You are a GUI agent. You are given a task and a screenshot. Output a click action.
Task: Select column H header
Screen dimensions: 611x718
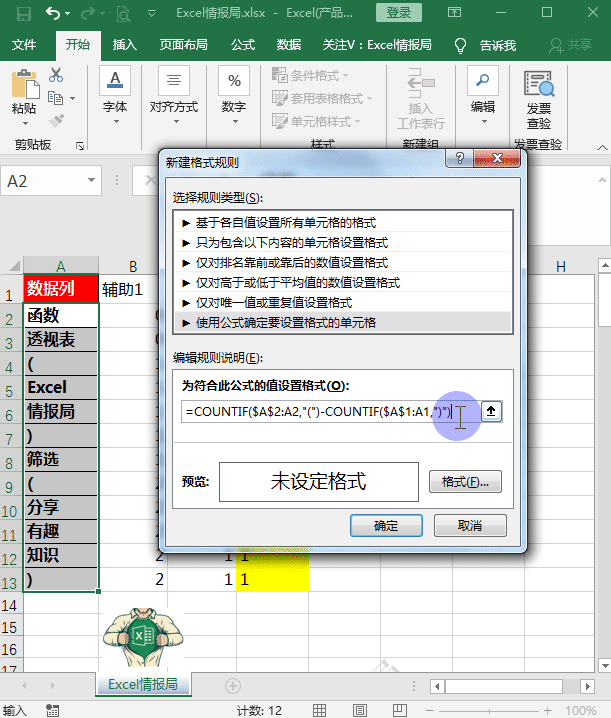point(561,267)
